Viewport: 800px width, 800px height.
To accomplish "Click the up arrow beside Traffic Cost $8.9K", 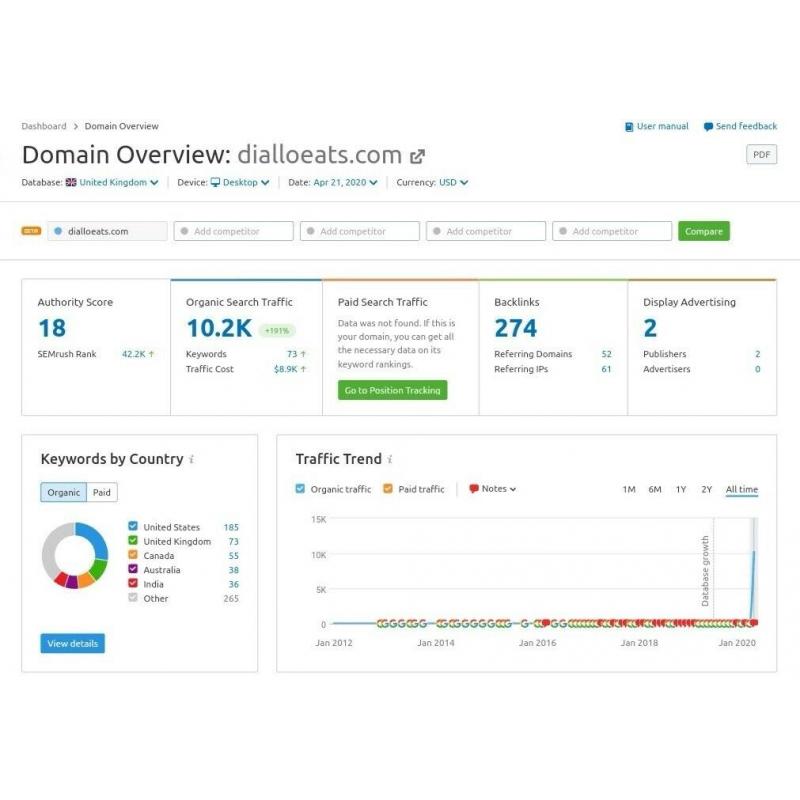I will 303,368.
